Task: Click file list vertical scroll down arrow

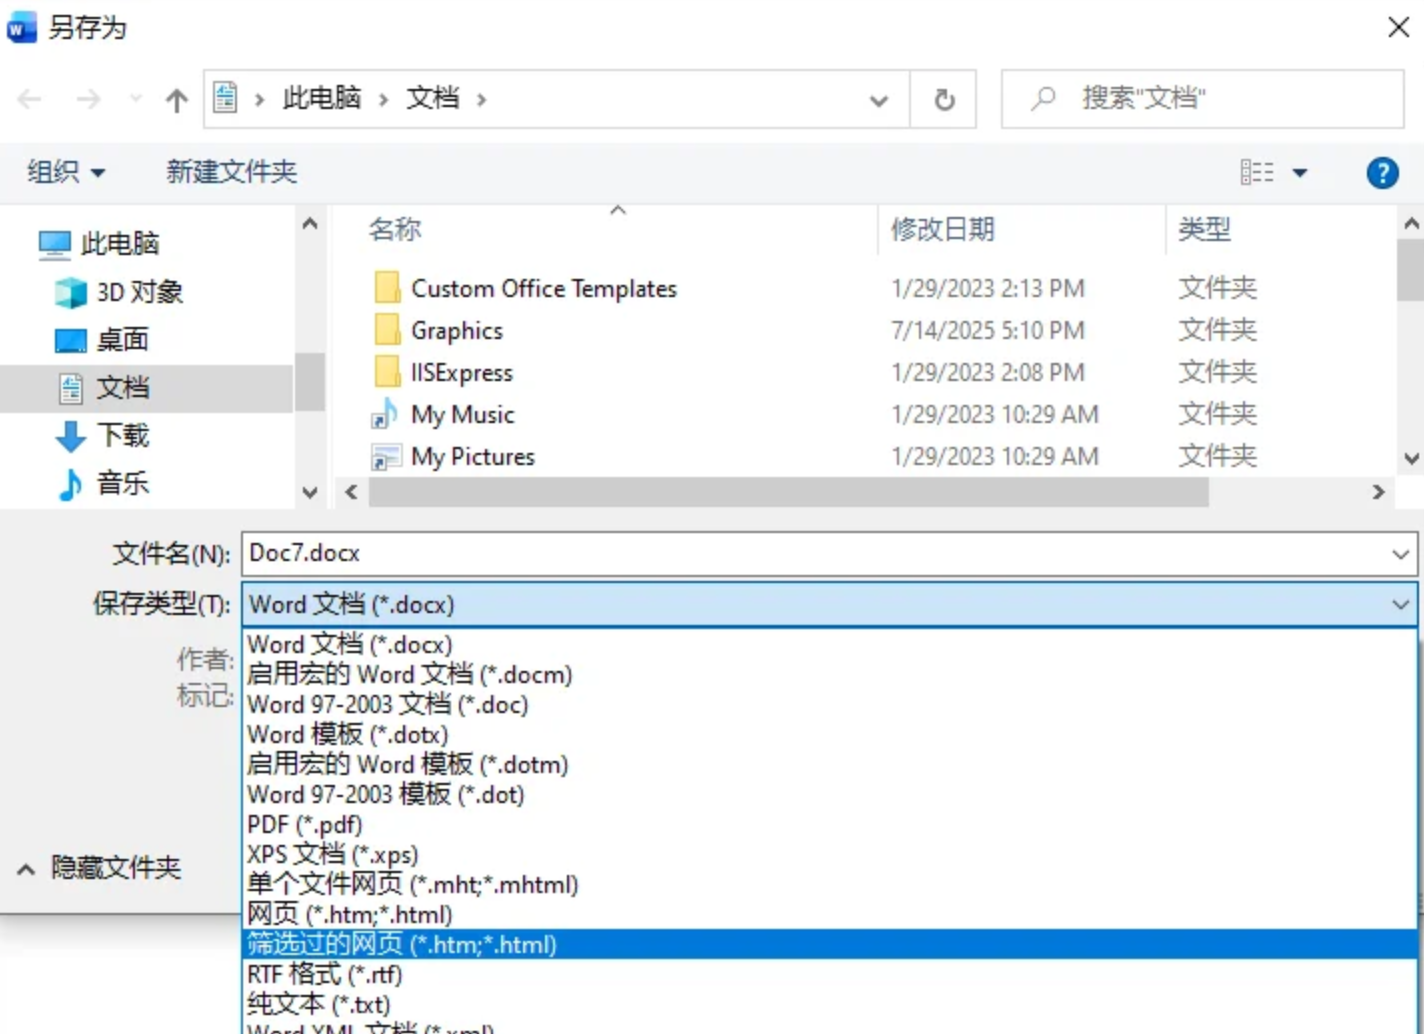Action: click(x=1412, y=459)
